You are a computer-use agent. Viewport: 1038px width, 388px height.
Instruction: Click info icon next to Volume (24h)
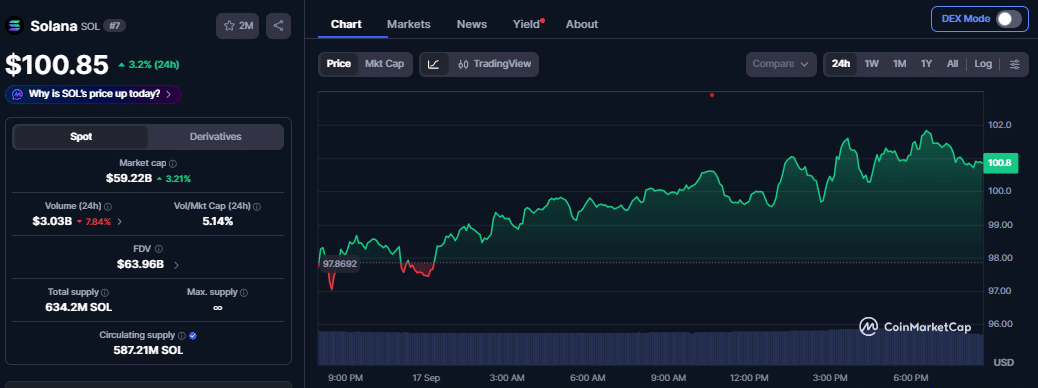(x=108, y=207)
